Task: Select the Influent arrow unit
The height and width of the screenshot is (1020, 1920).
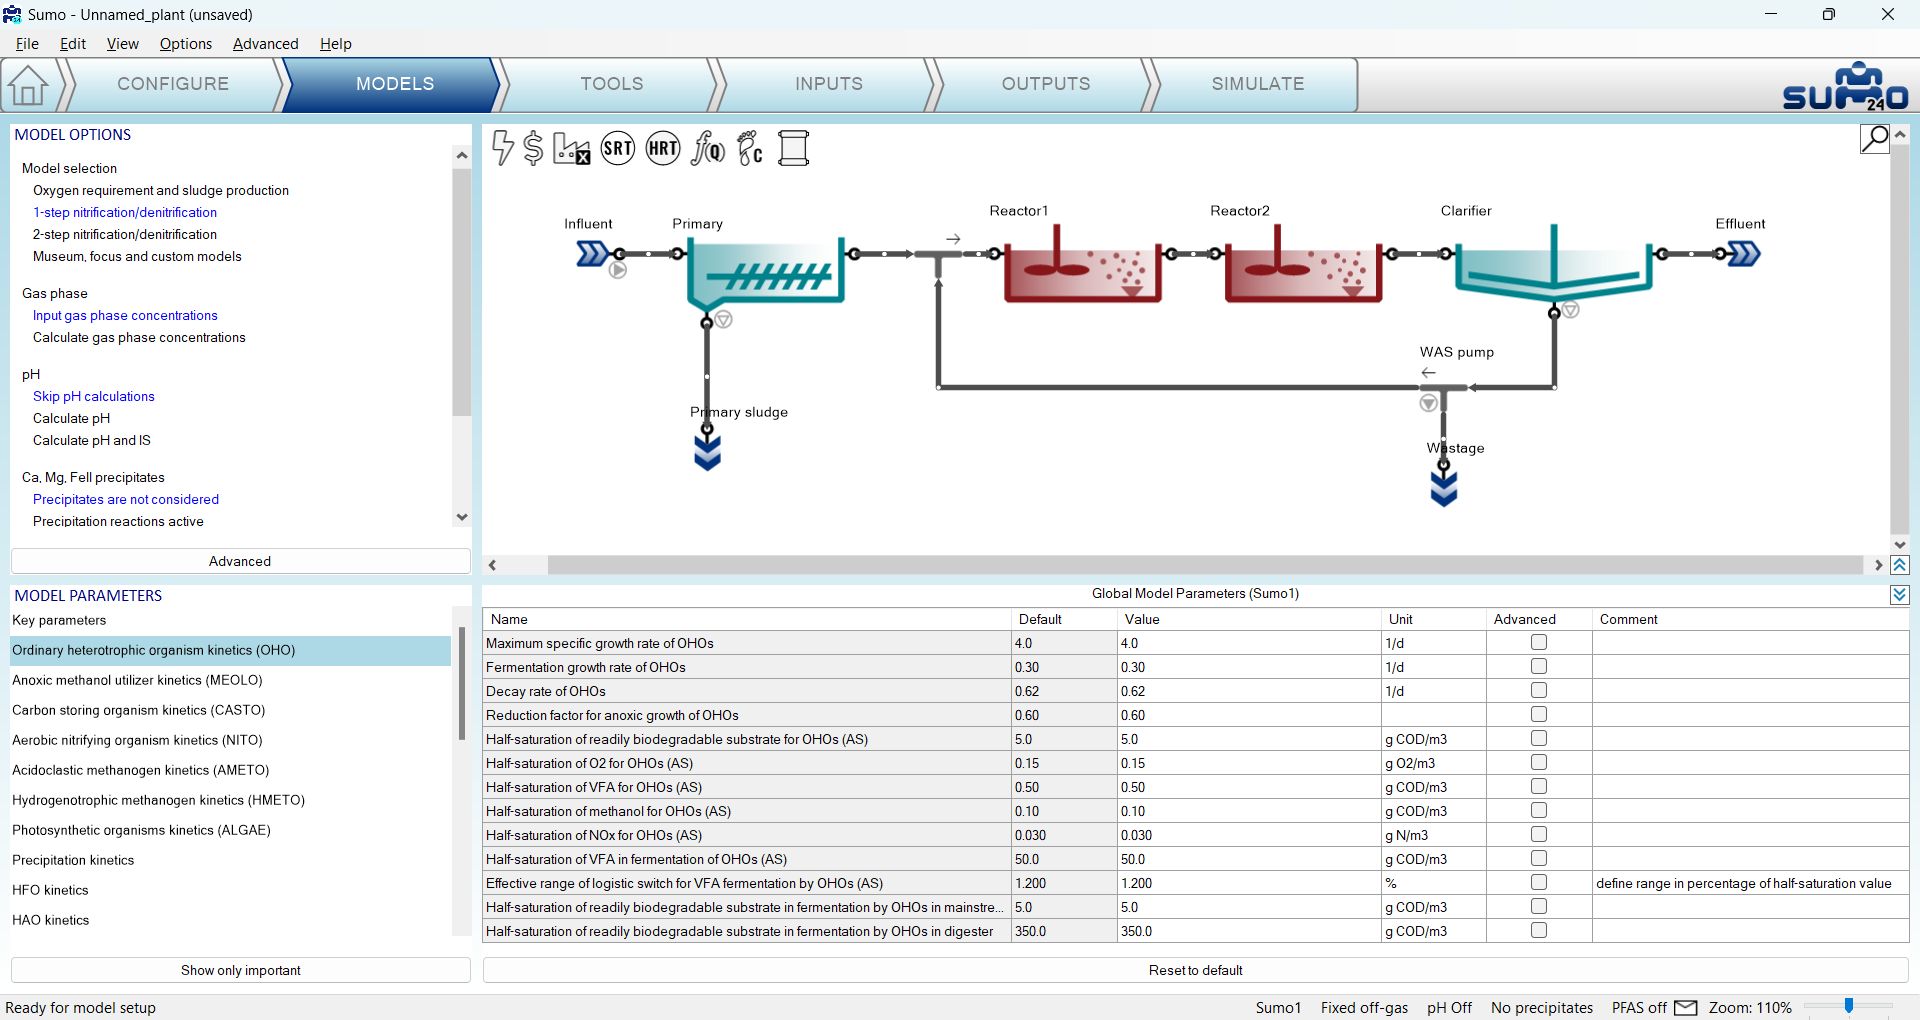Action: pyautogui.click(x=591, y=254)
